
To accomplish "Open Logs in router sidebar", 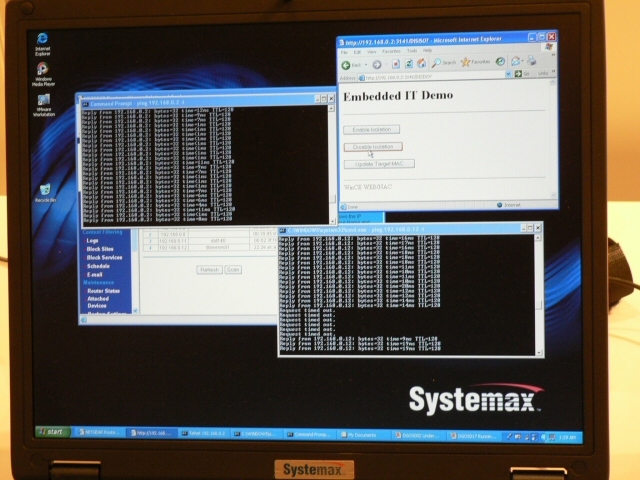I will 92,241.
